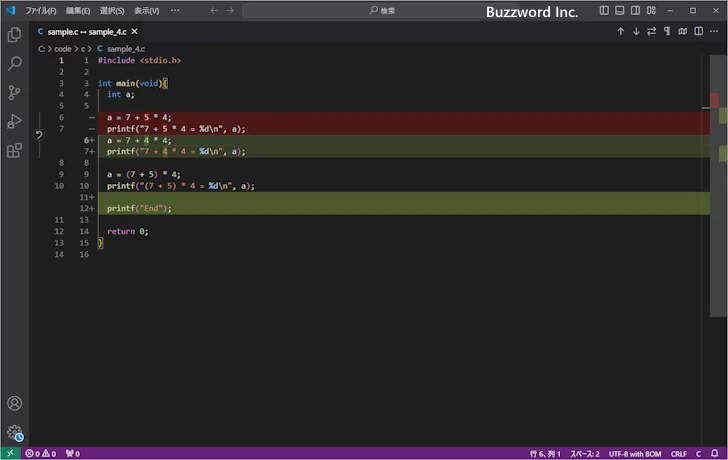Toggle primary side bar layout button
Screen dimensions: 728x460
coord(604,10)
